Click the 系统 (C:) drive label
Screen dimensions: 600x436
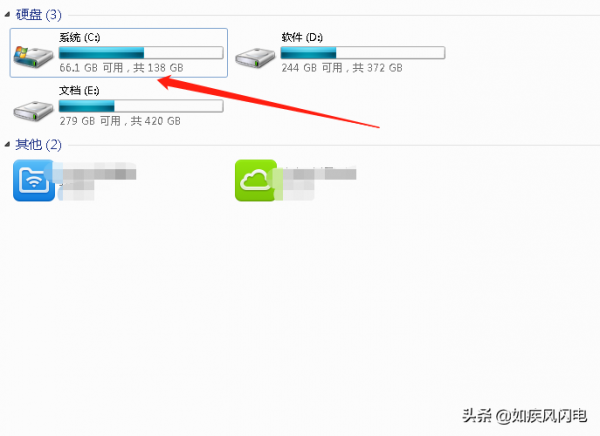click(80, 37)
